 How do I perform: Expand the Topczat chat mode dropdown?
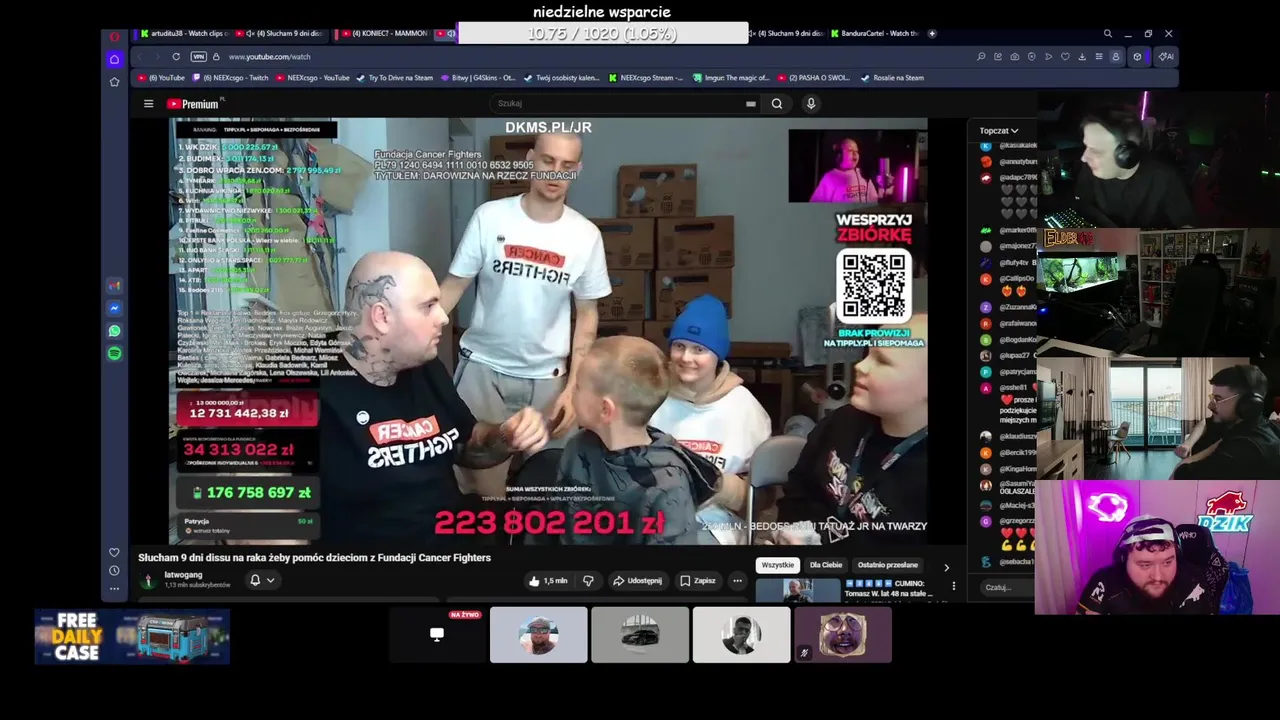999,131
